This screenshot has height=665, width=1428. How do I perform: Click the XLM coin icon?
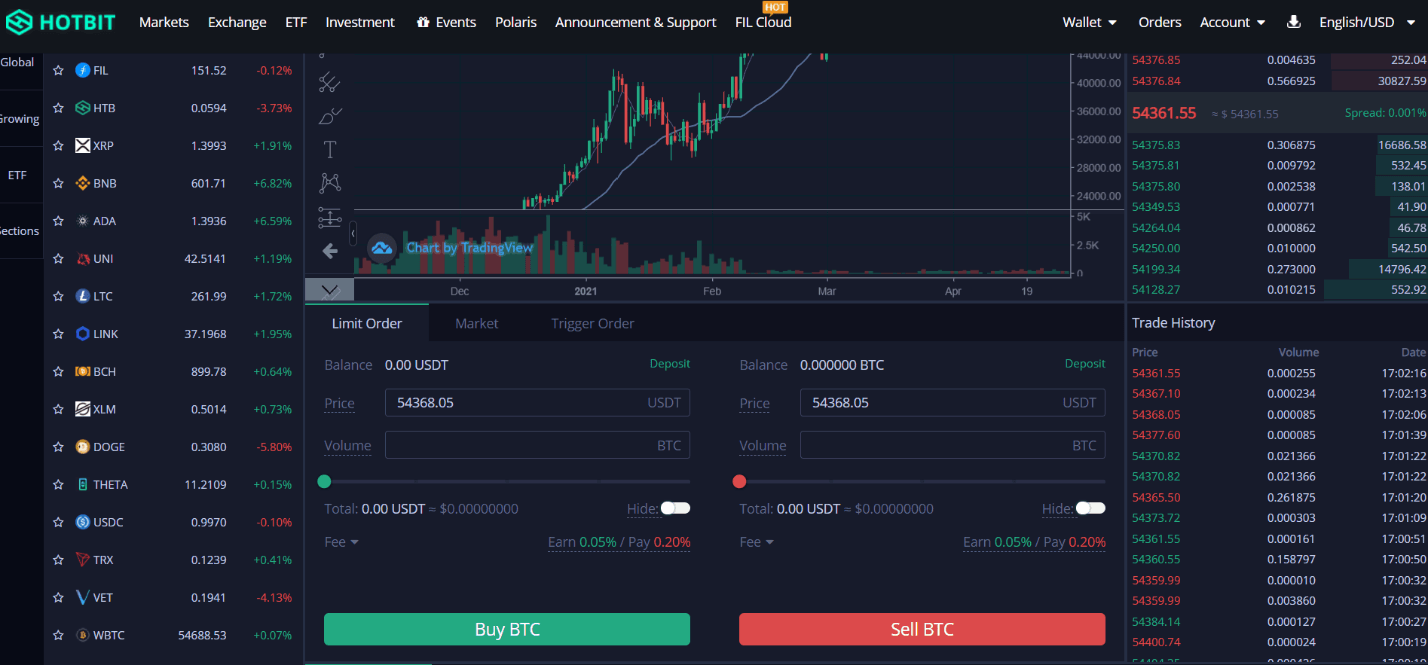tap(83, 409)
